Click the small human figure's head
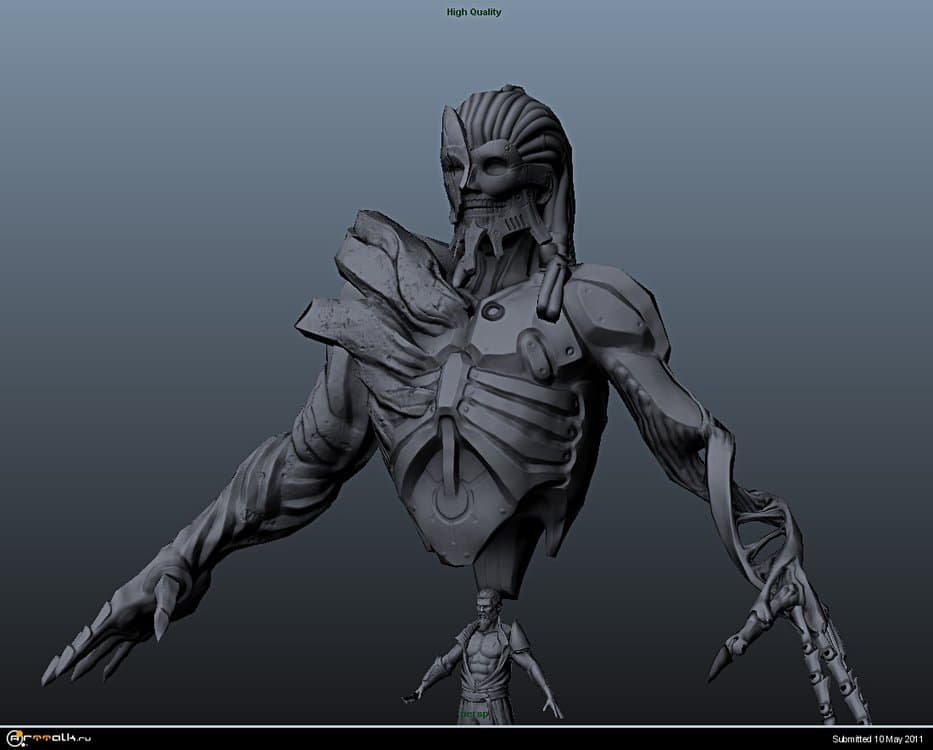Viewport: 933px width, 750px height. 485,603
